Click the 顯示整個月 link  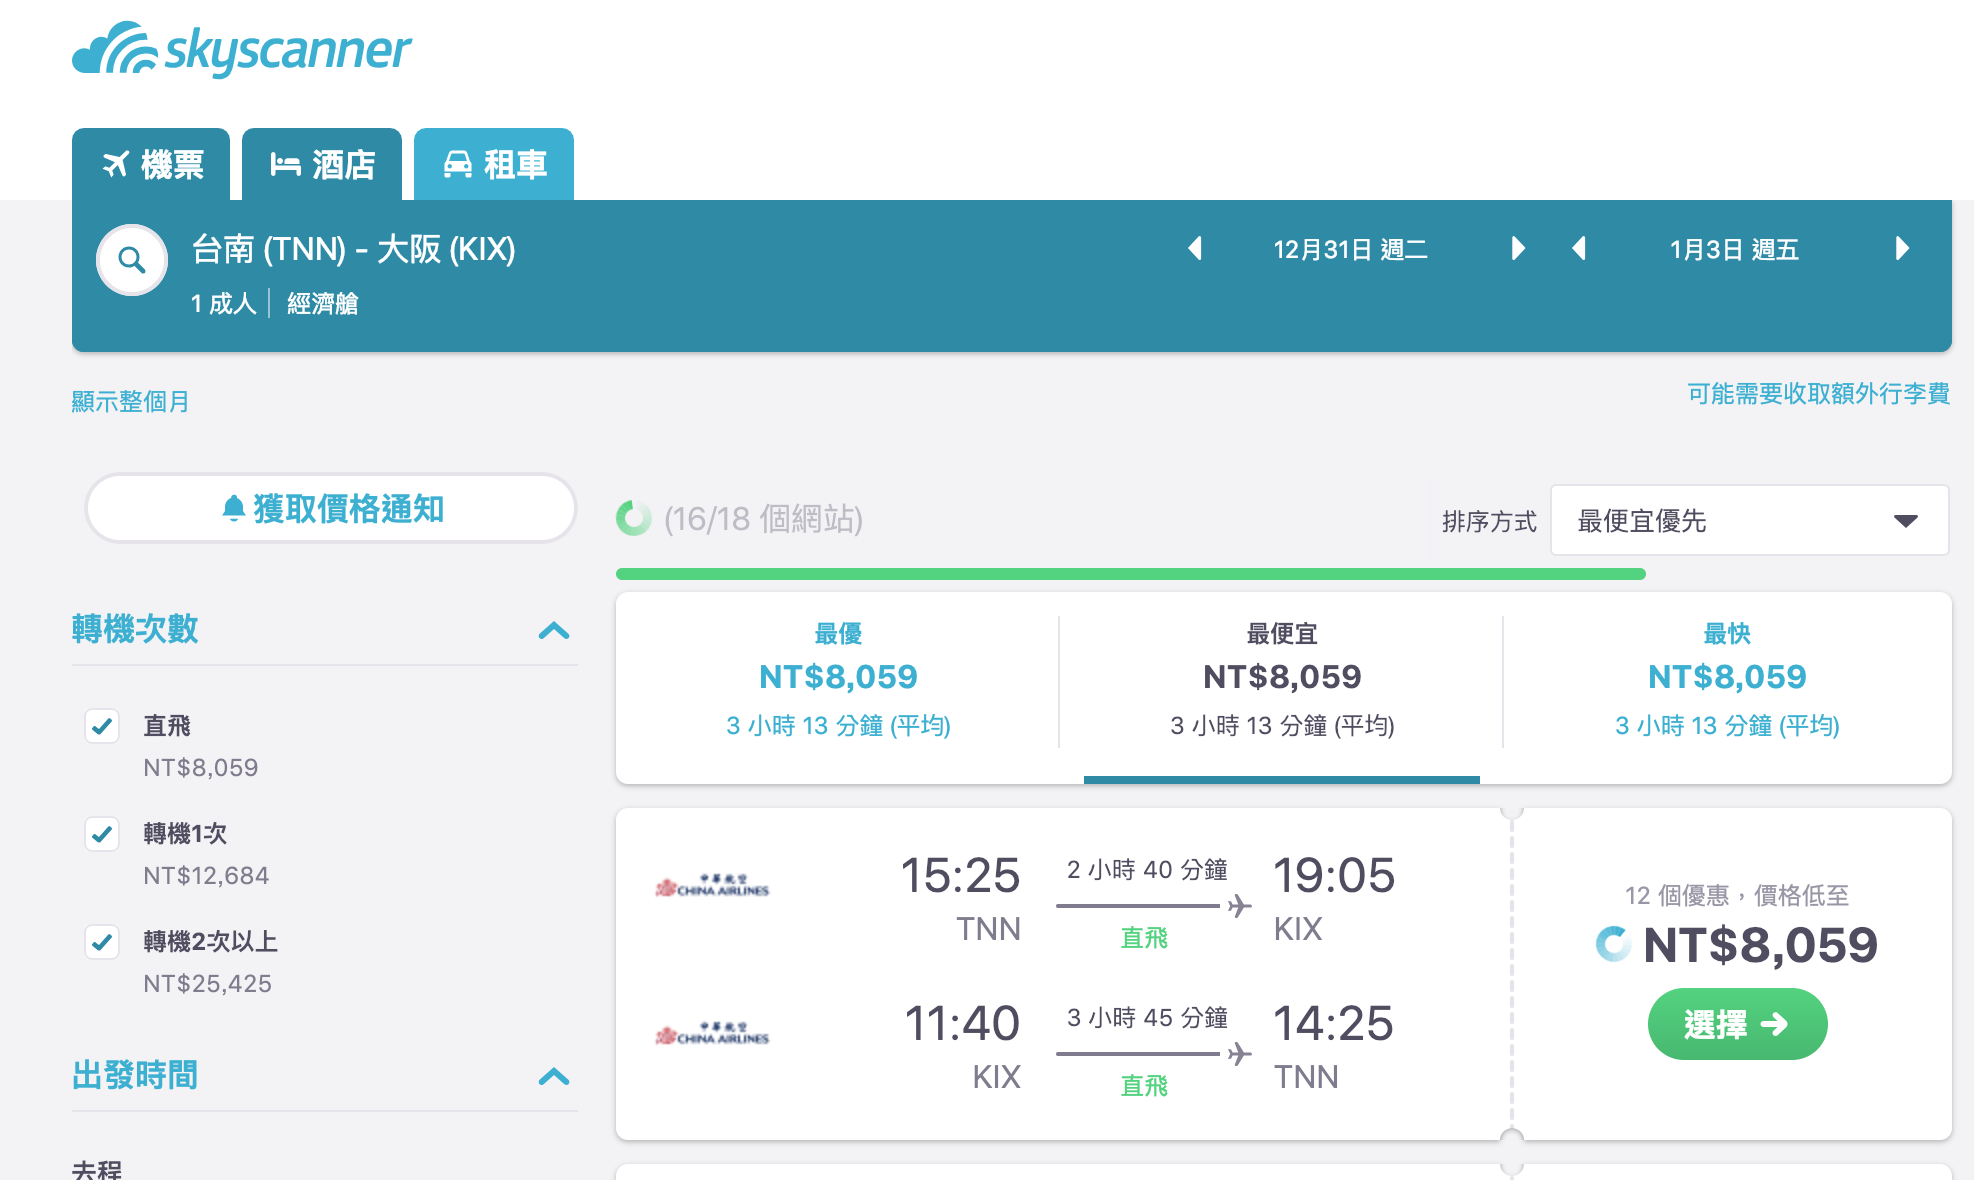(x=130, y=401)
